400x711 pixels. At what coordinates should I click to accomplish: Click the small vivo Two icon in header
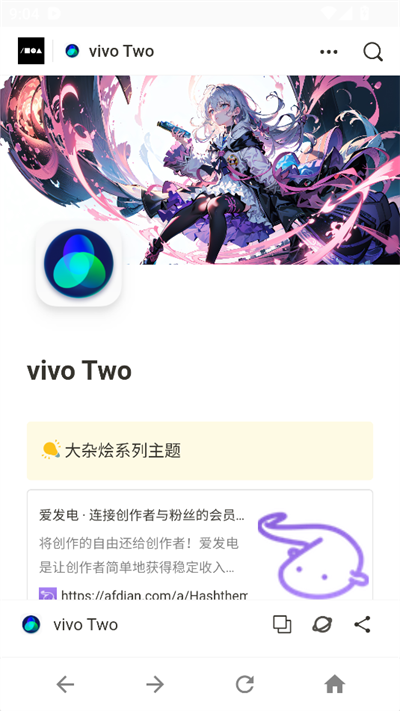72,51
